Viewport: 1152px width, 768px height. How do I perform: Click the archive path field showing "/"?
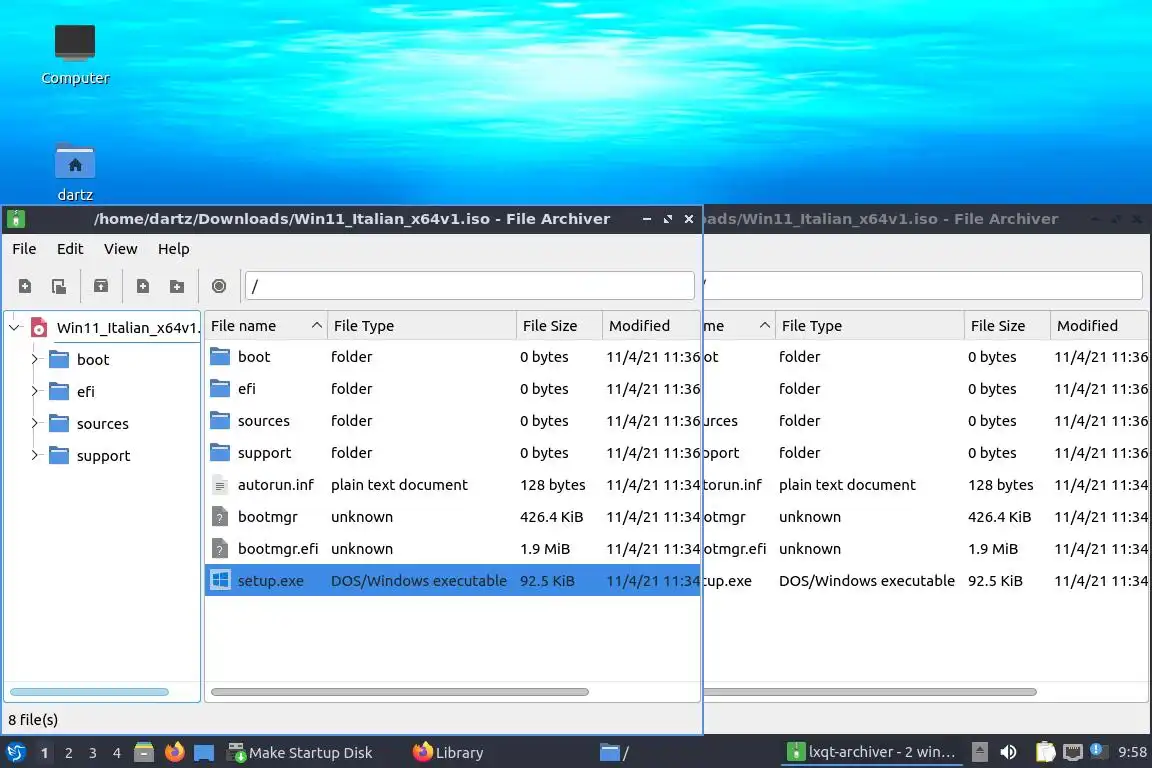click(x=469, y=286)
